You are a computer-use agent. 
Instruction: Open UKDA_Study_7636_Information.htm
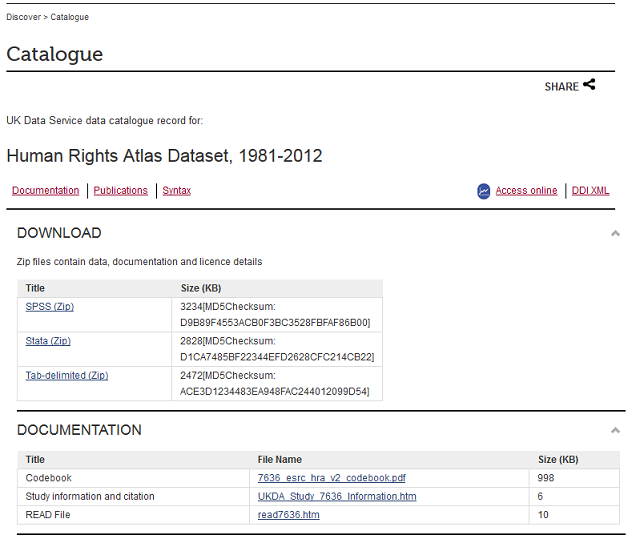point(337,496)
